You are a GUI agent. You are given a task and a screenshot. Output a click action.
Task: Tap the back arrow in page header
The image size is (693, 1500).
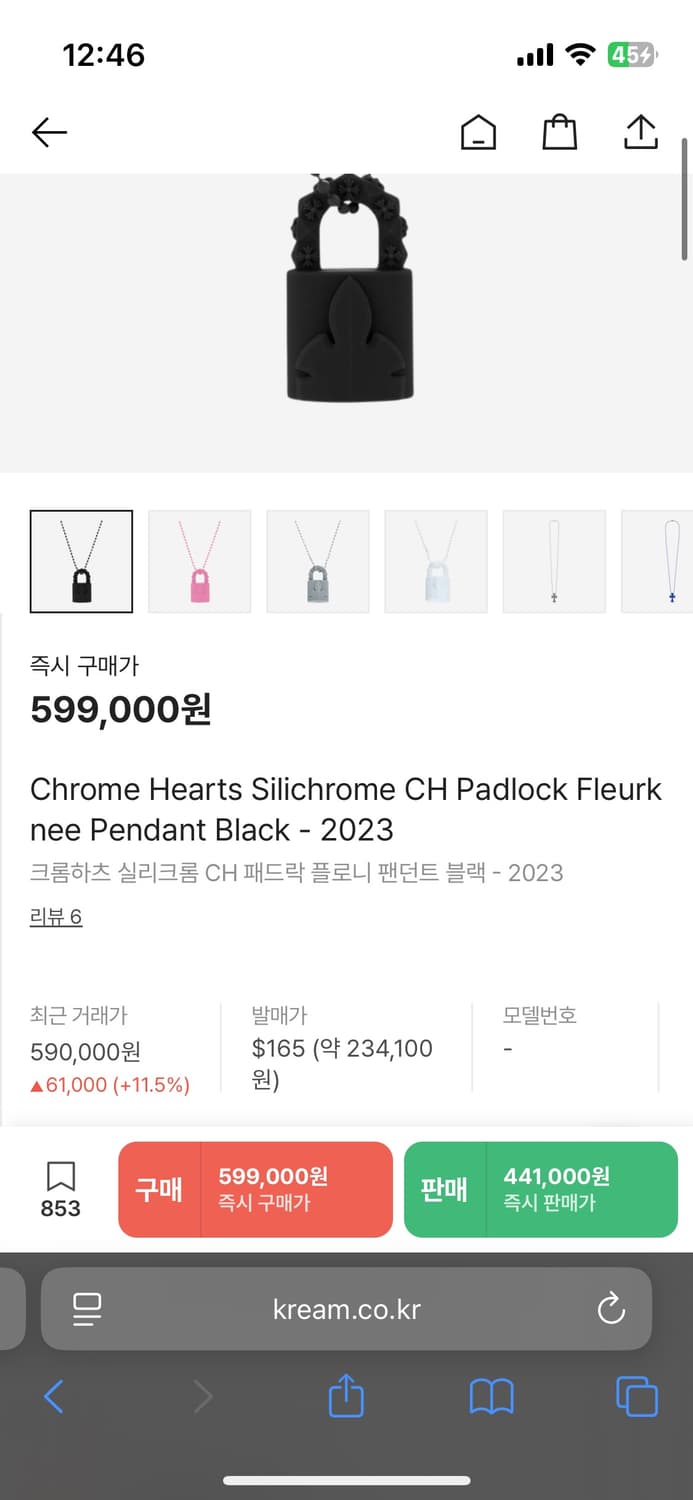[49, 132]
